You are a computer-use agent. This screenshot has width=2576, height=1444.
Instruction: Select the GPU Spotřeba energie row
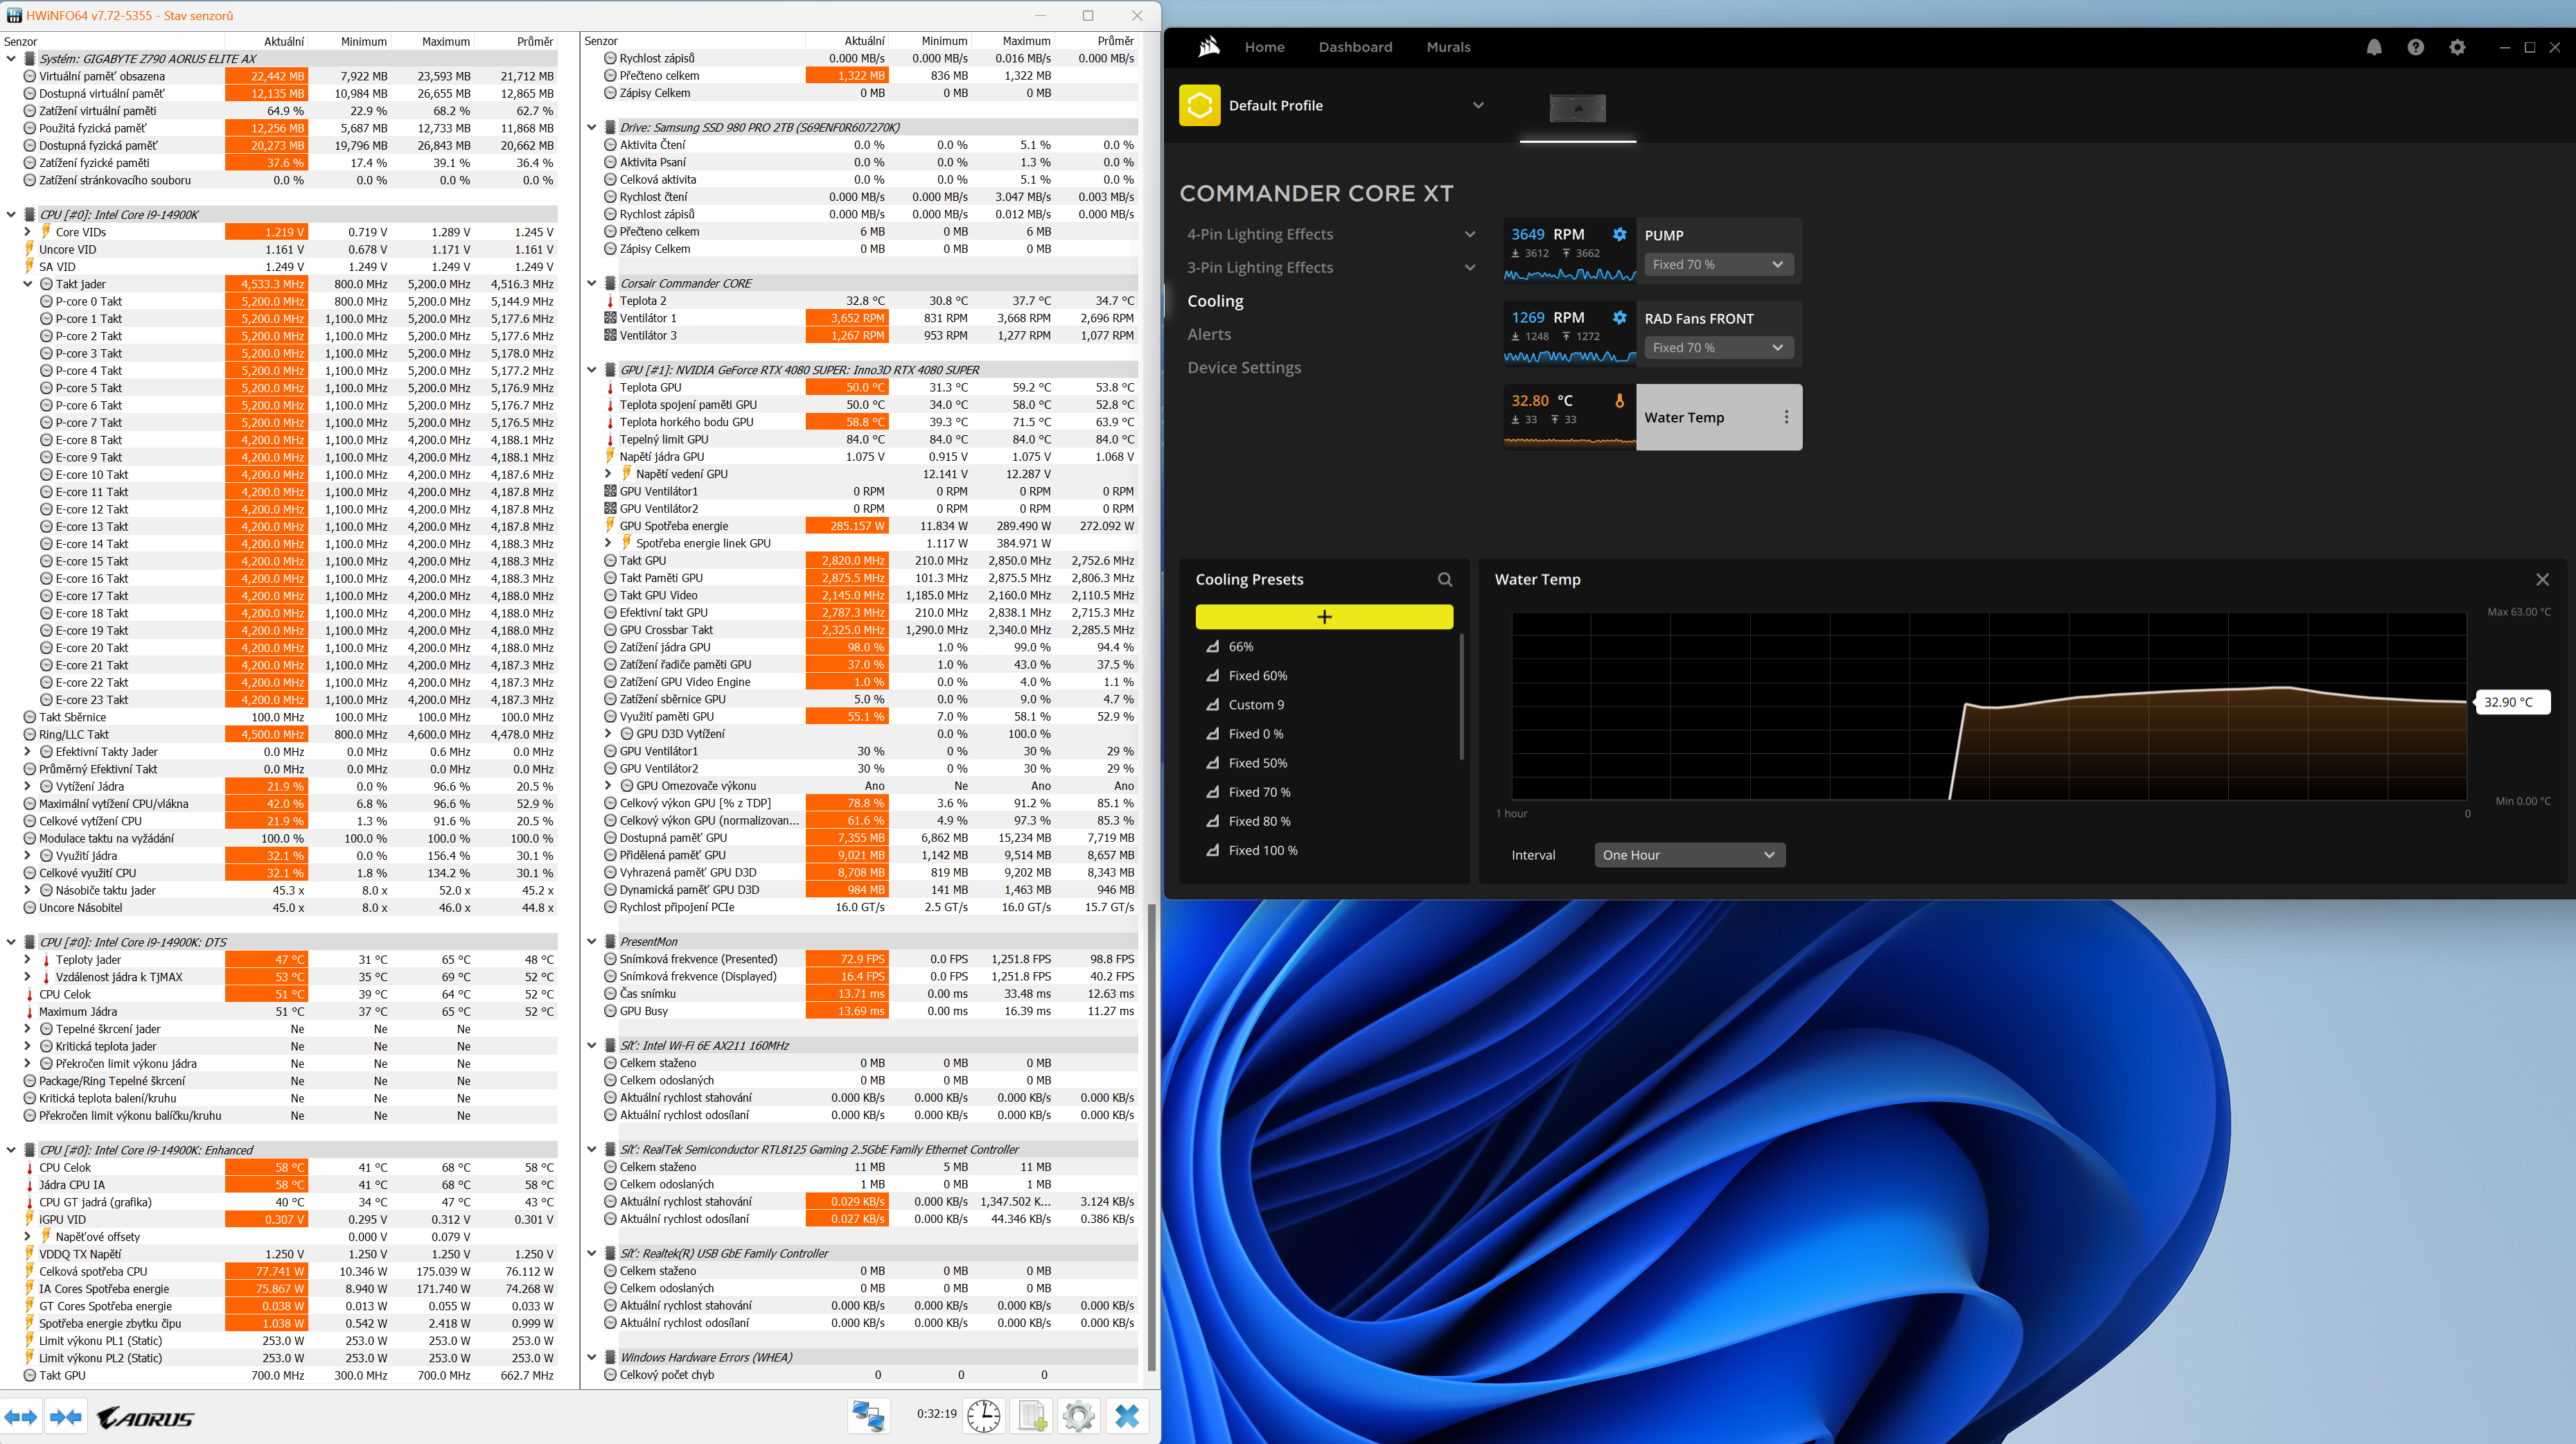coord(870,526)
